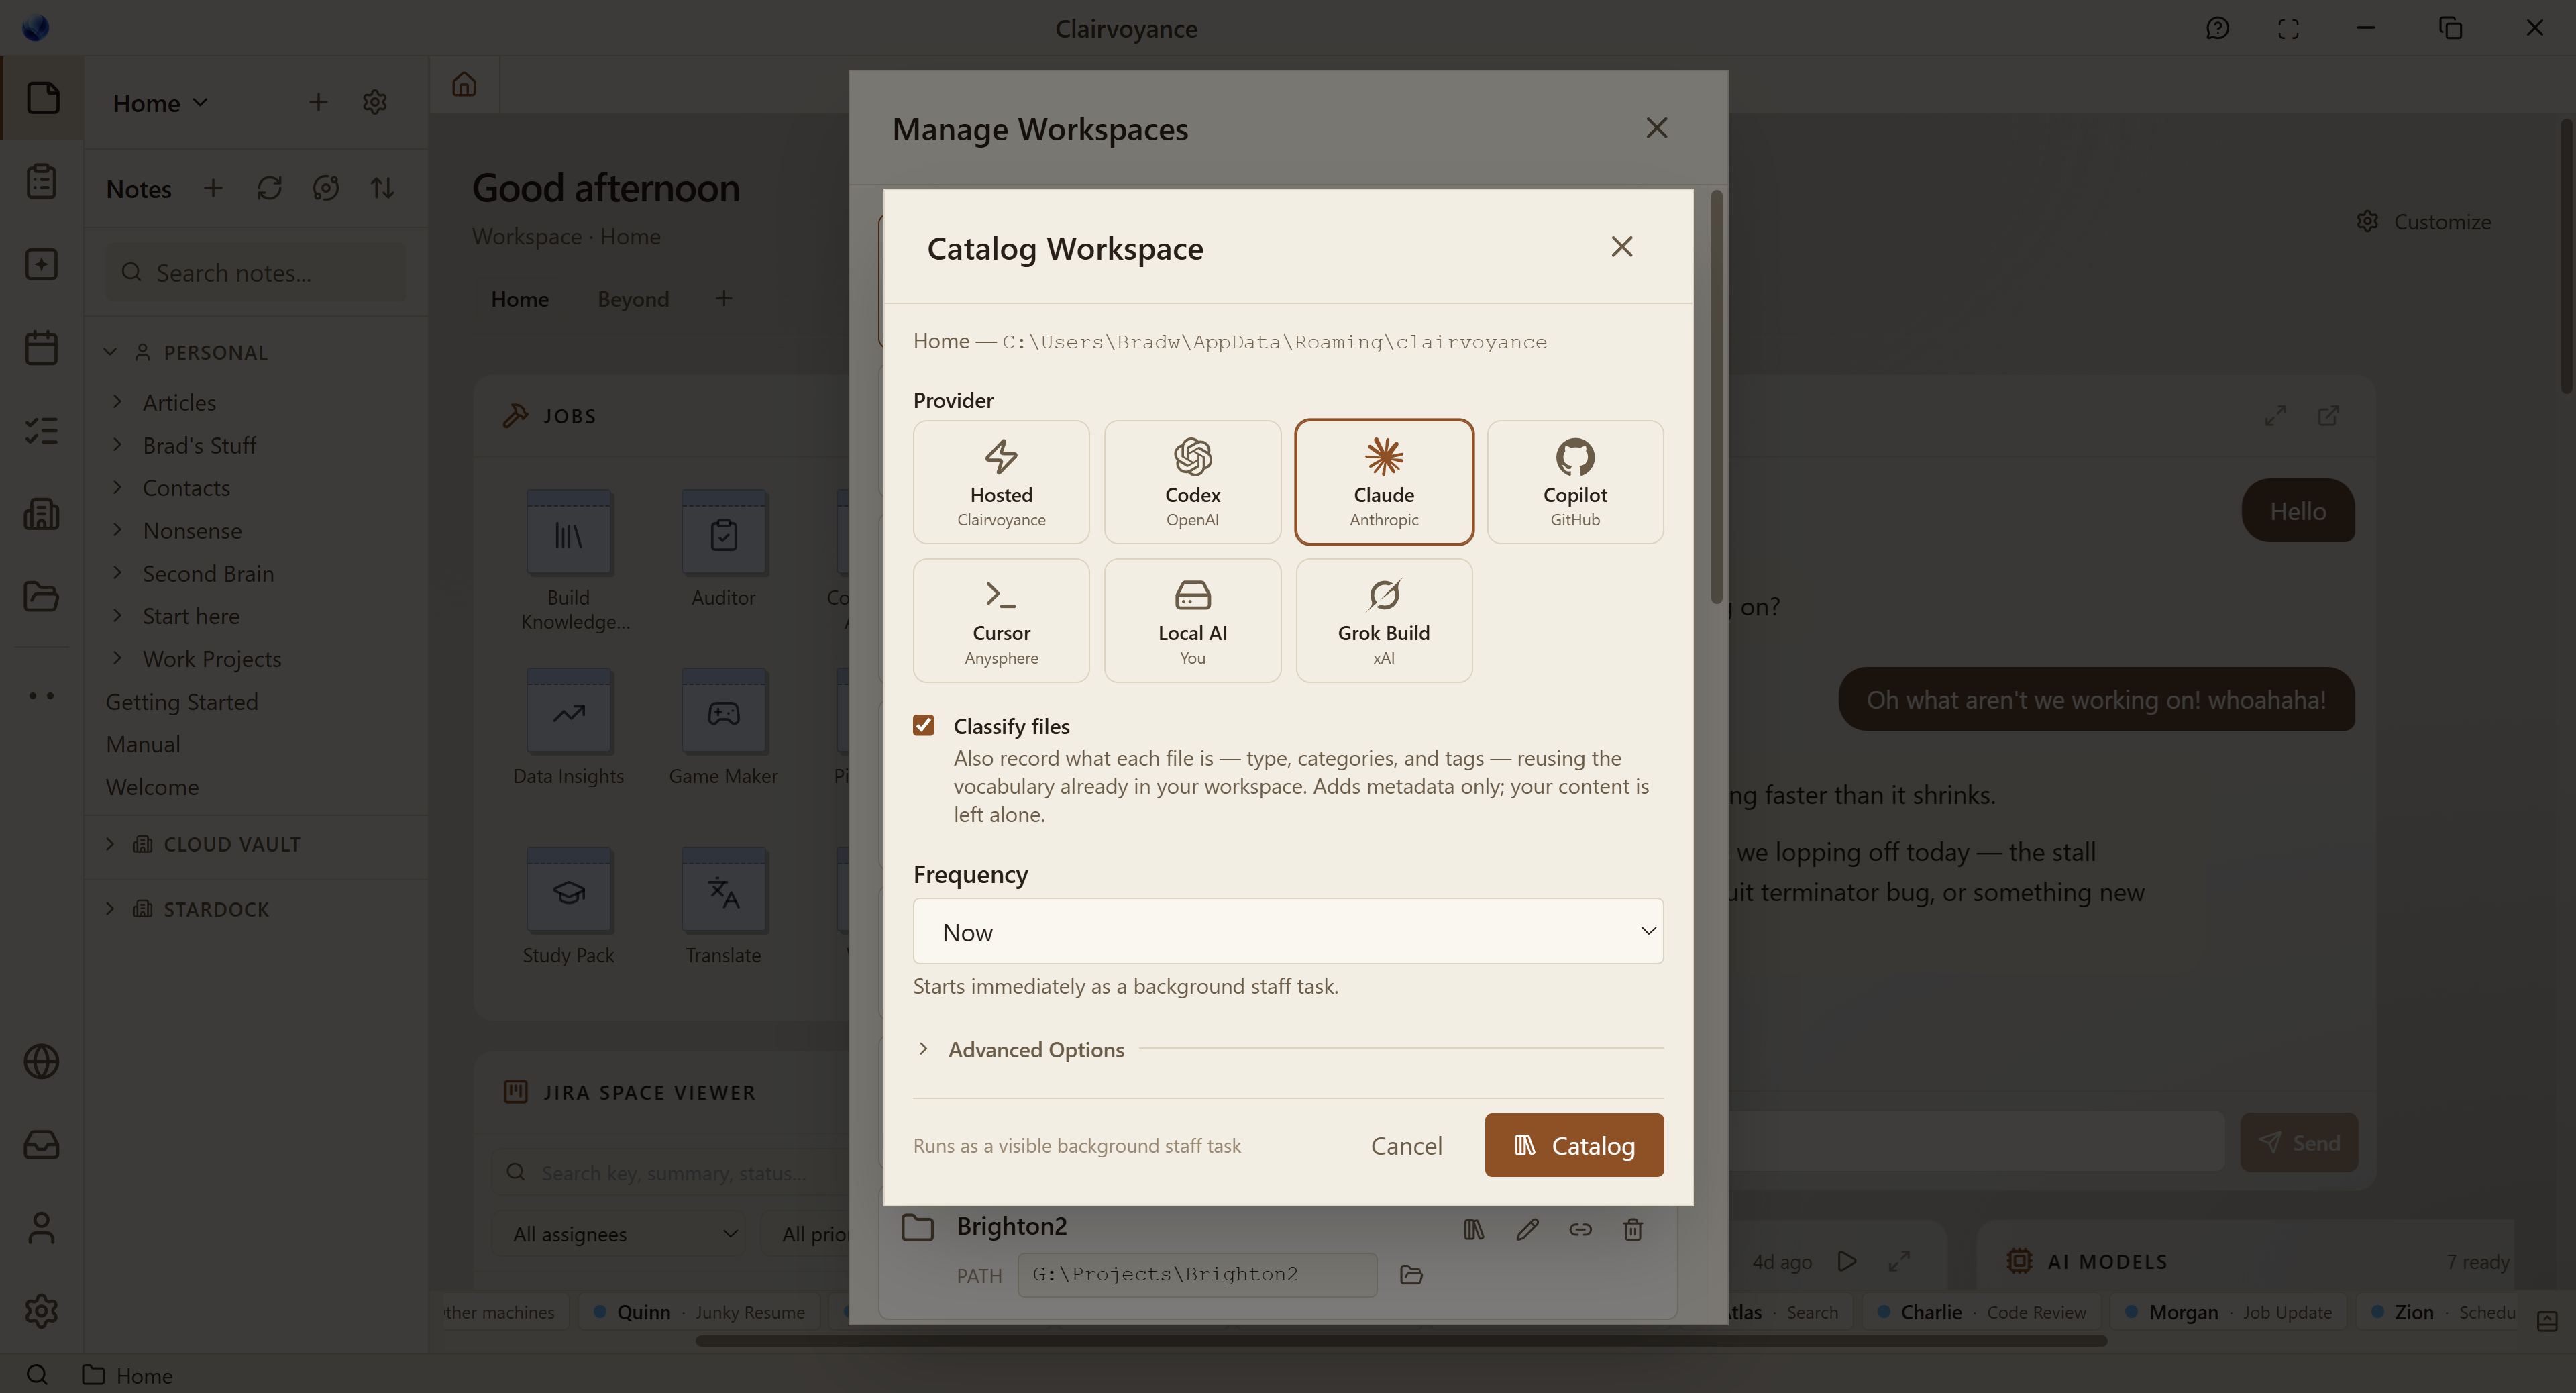Add a new note with plus icon
Screen dimensions: 2576x1393
tap(213, 188)
